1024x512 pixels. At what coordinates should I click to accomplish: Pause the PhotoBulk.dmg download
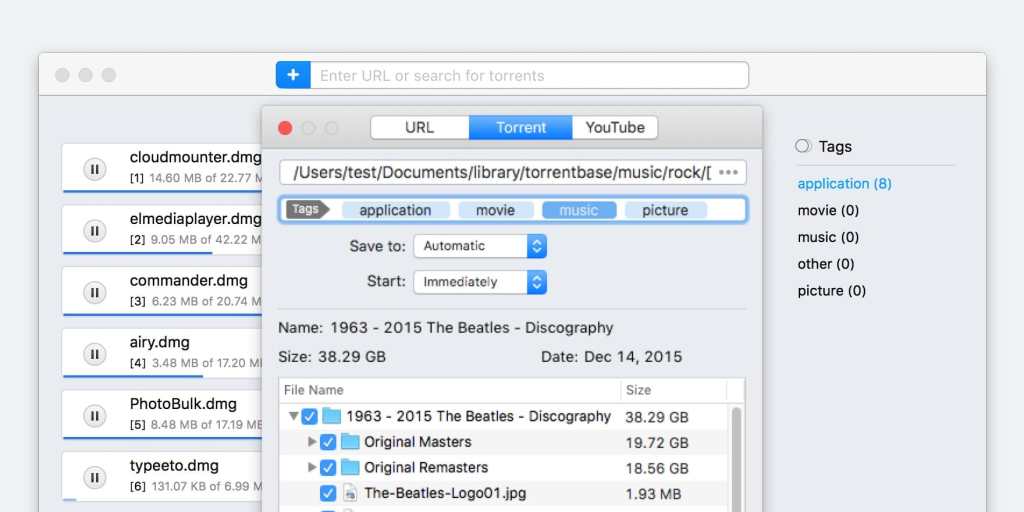(x=94, y=416)
